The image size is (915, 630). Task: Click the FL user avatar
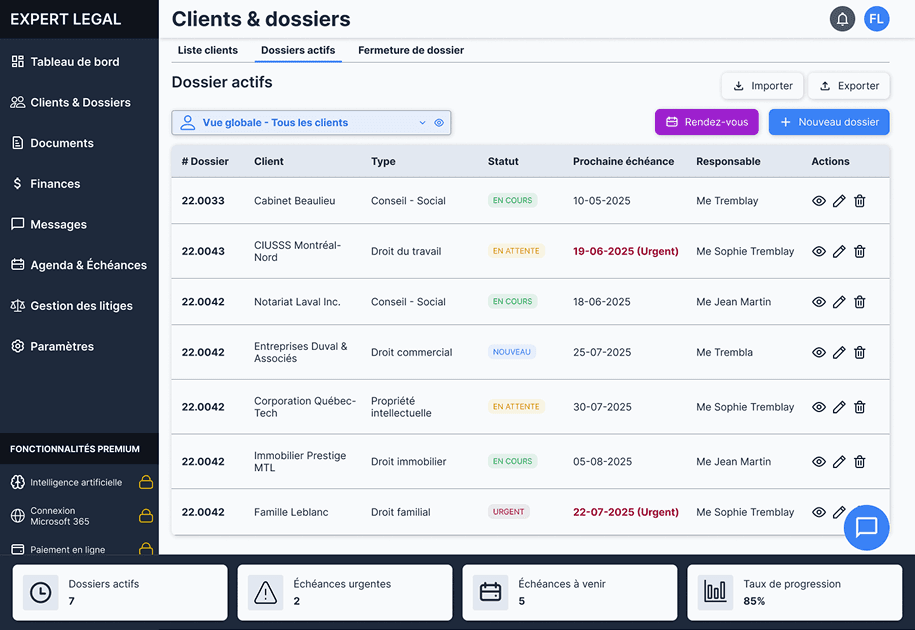876,19
